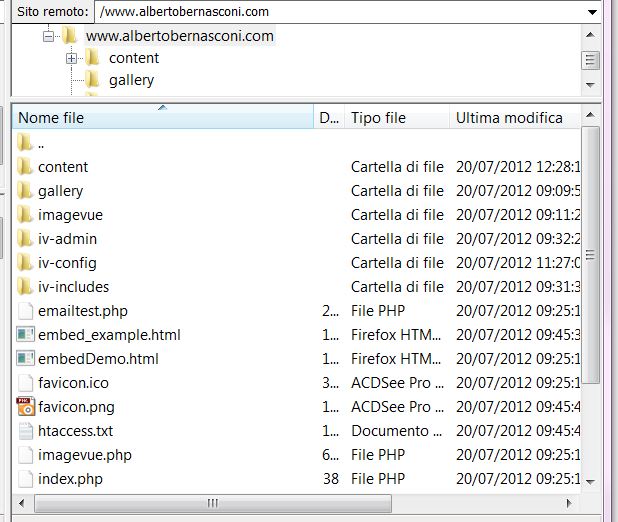Expand the content folder in tree
This screenshot has height=522, width=618.
[71, 59]
